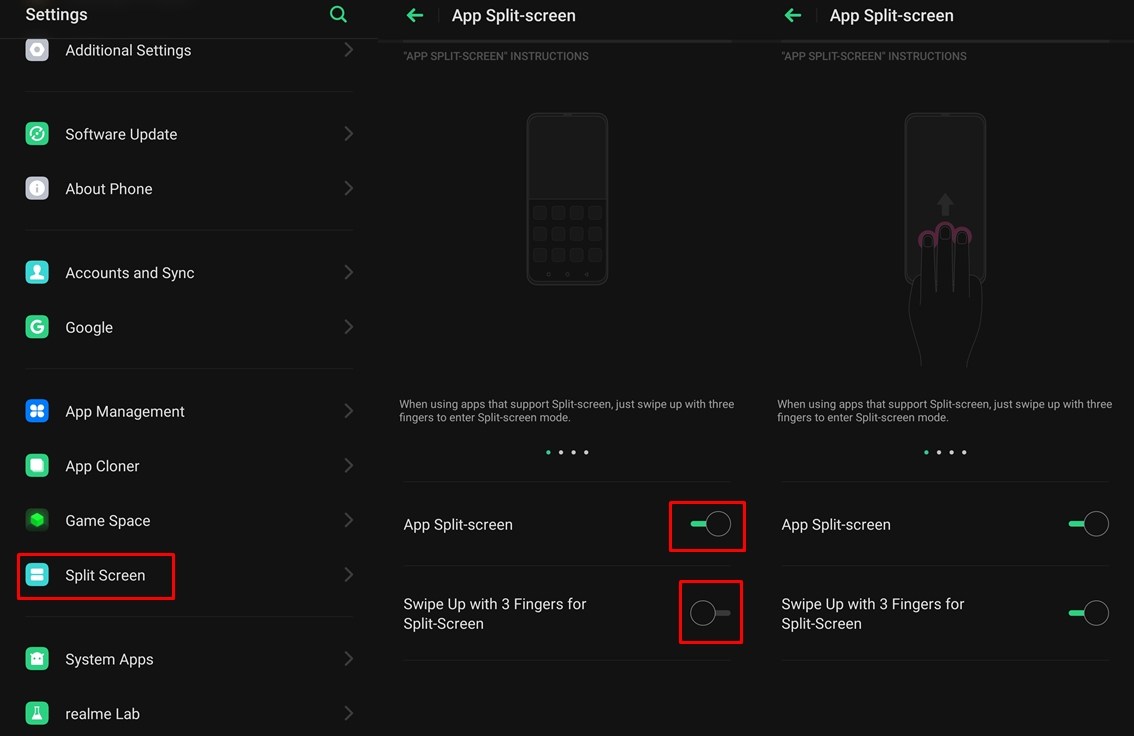The height and width of the screenshot is (736, 1134).
Task: Open Split Screen chevron
Action: click(x=349, y=575)
